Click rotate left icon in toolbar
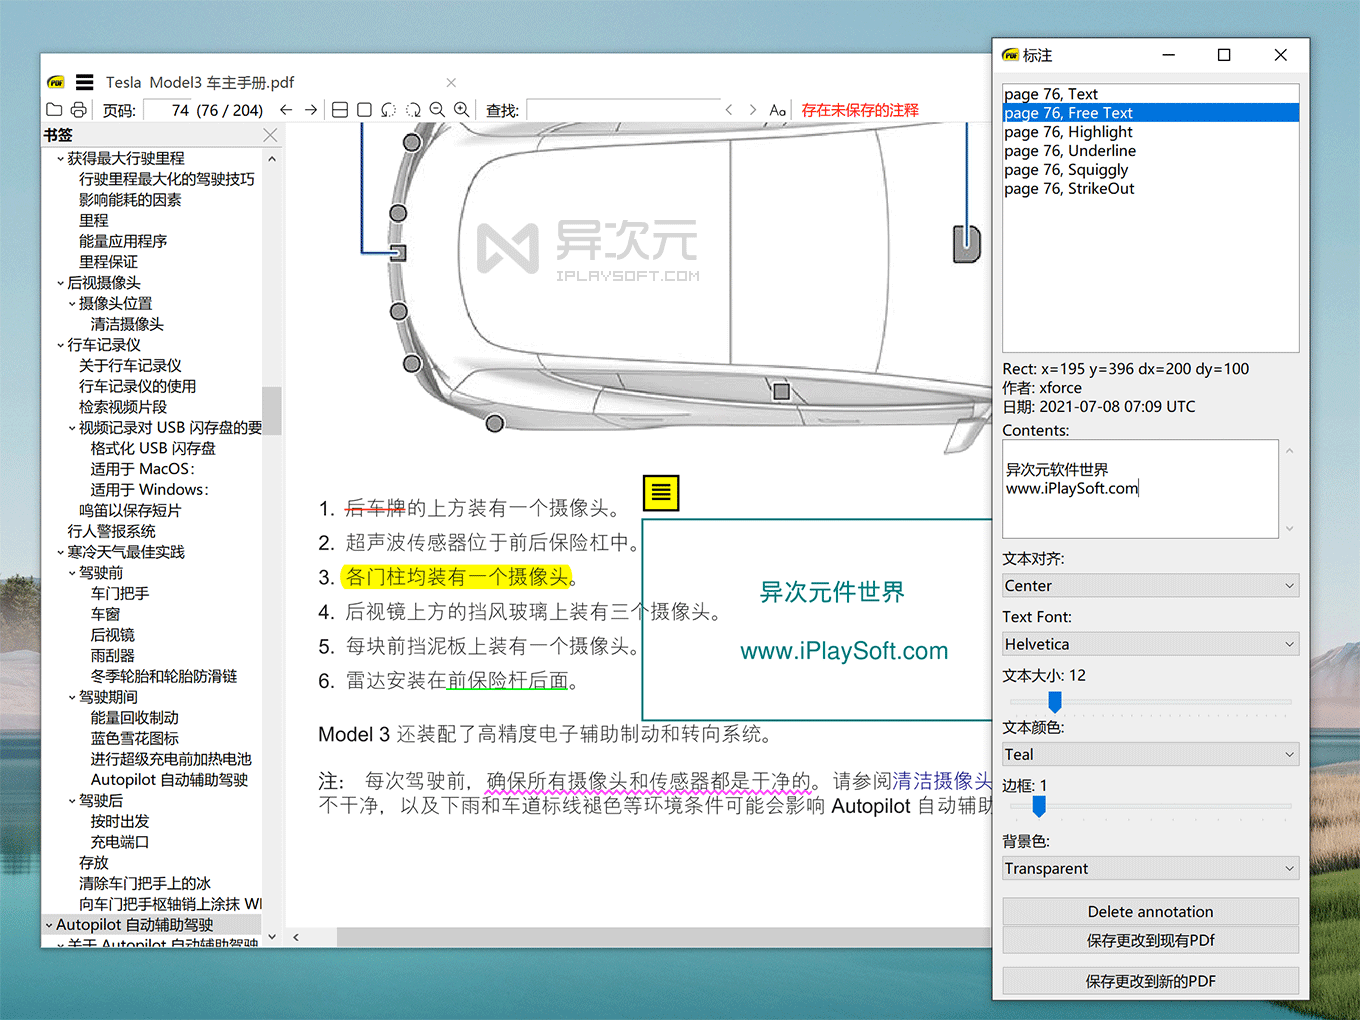The height and width of the screenshot is (1020, 1360). tap(389, 110)
